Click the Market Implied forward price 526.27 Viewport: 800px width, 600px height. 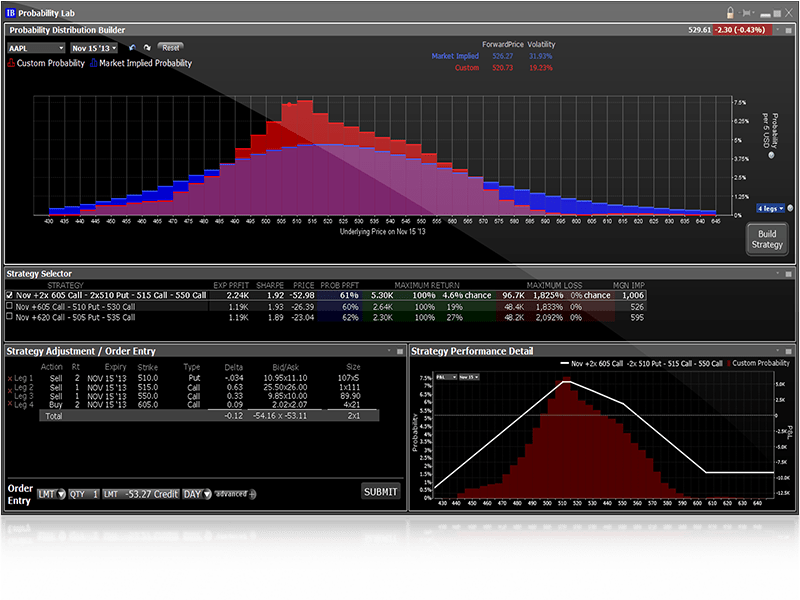point(503,56)
